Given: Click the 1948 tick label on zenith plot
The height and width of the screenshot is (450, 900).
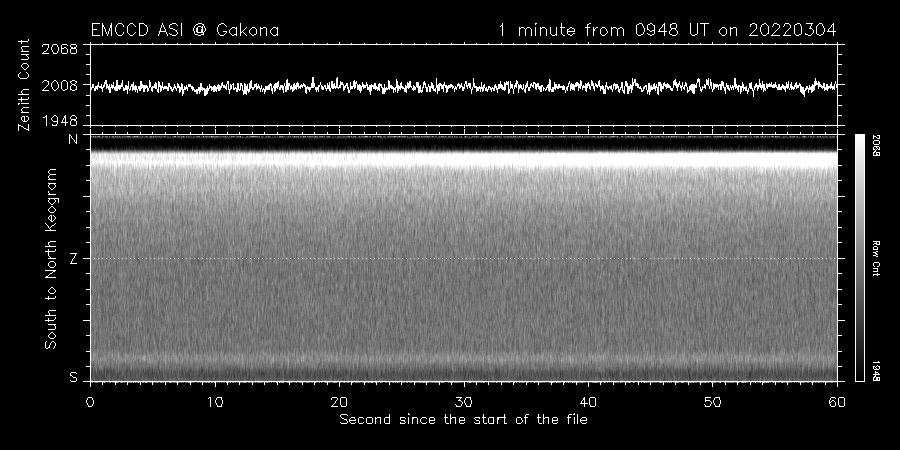Looking at the screenshot, I should point(60,121).
